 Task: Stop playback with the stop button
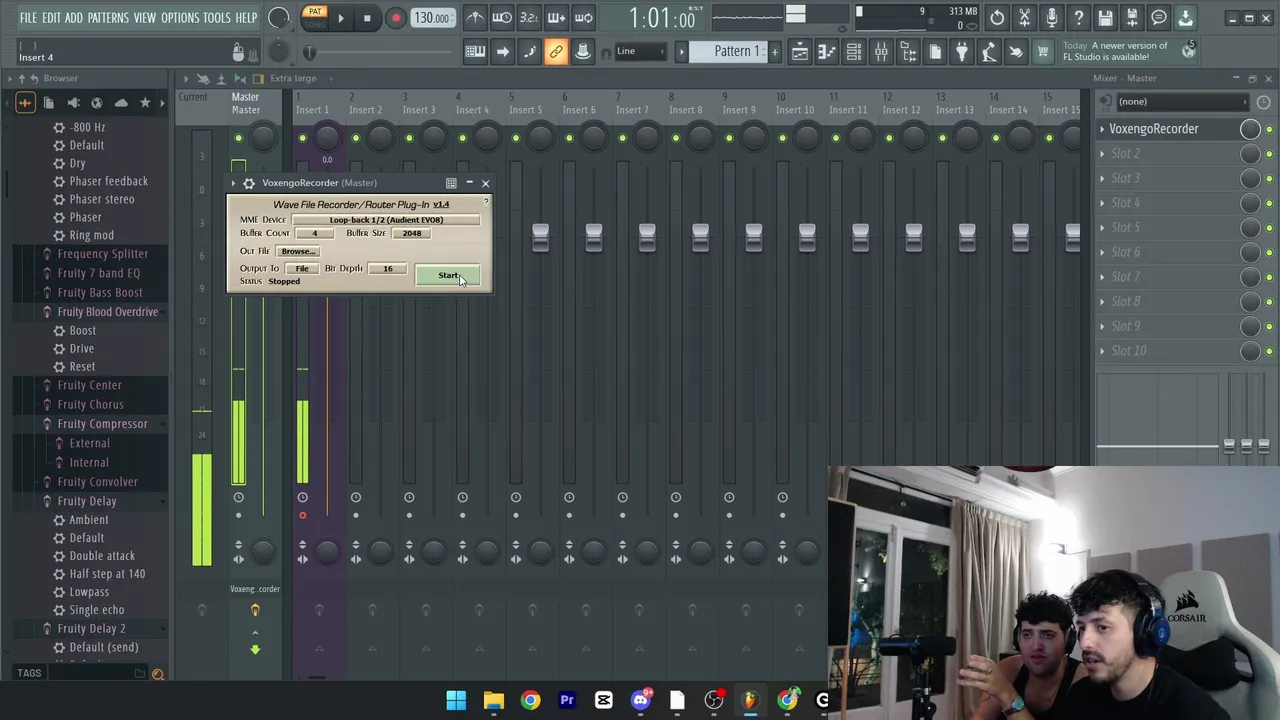click(x=367, y=18)
